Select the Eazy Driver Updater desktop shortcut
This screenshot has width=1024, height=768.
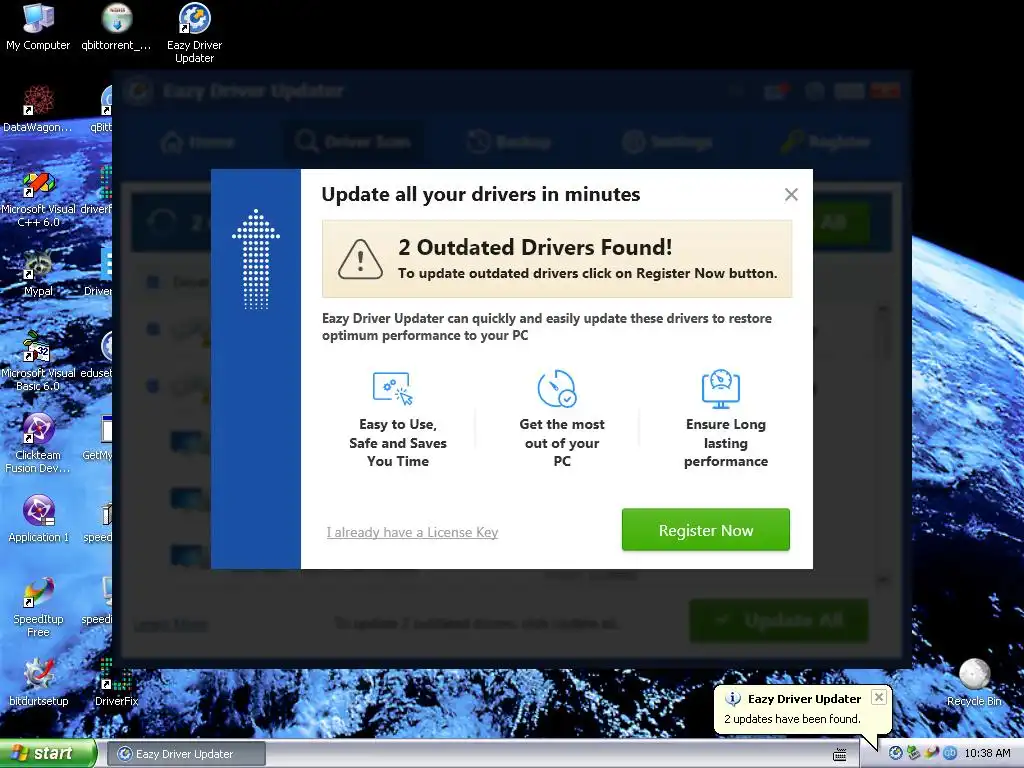pos(195,33)
